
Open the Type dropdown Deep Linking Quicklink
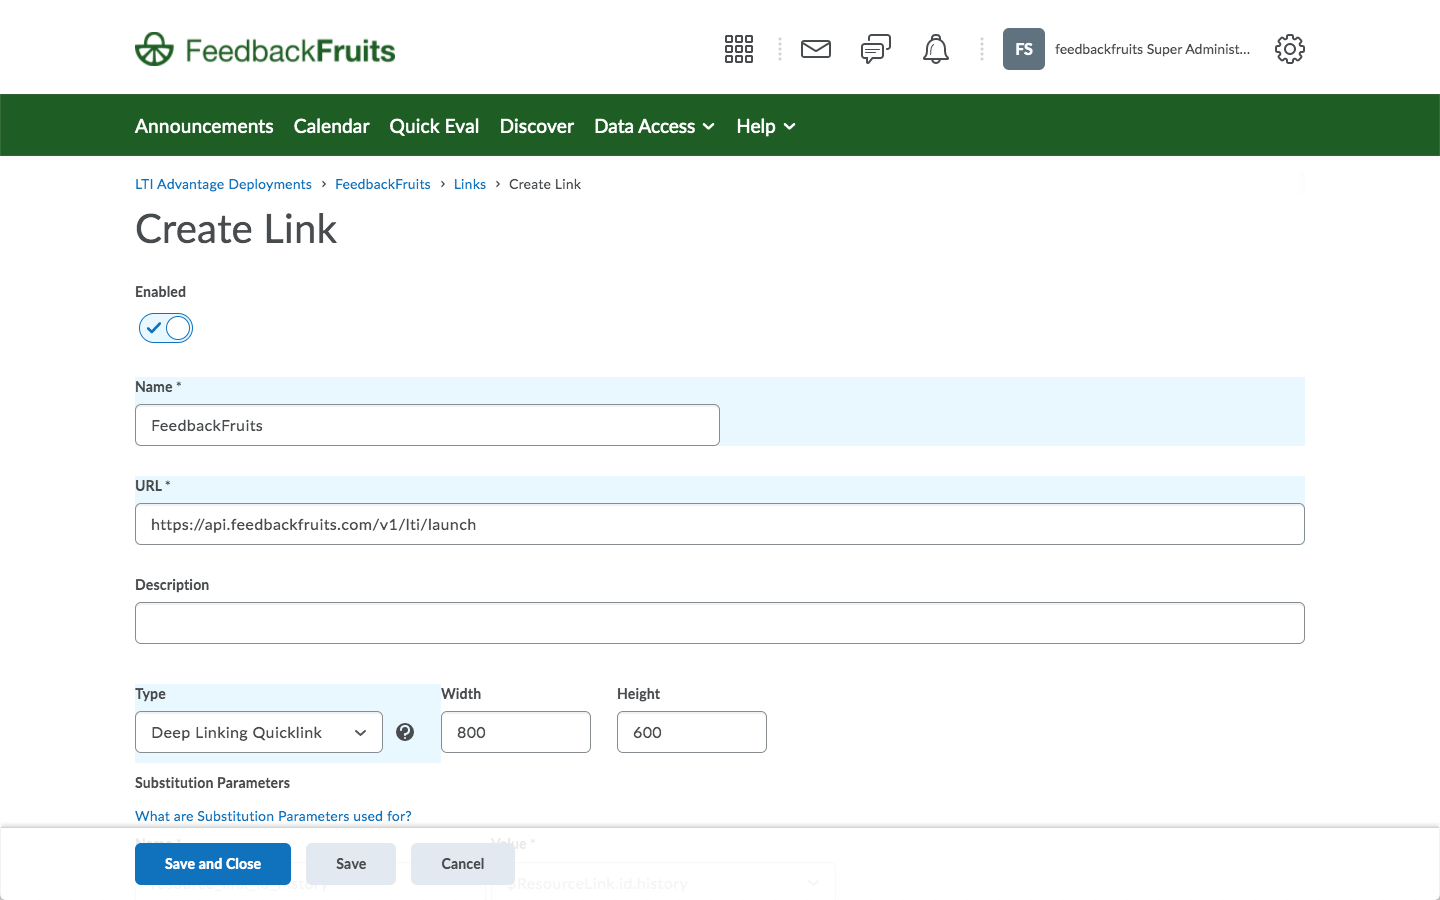click(x=259, y=732)
